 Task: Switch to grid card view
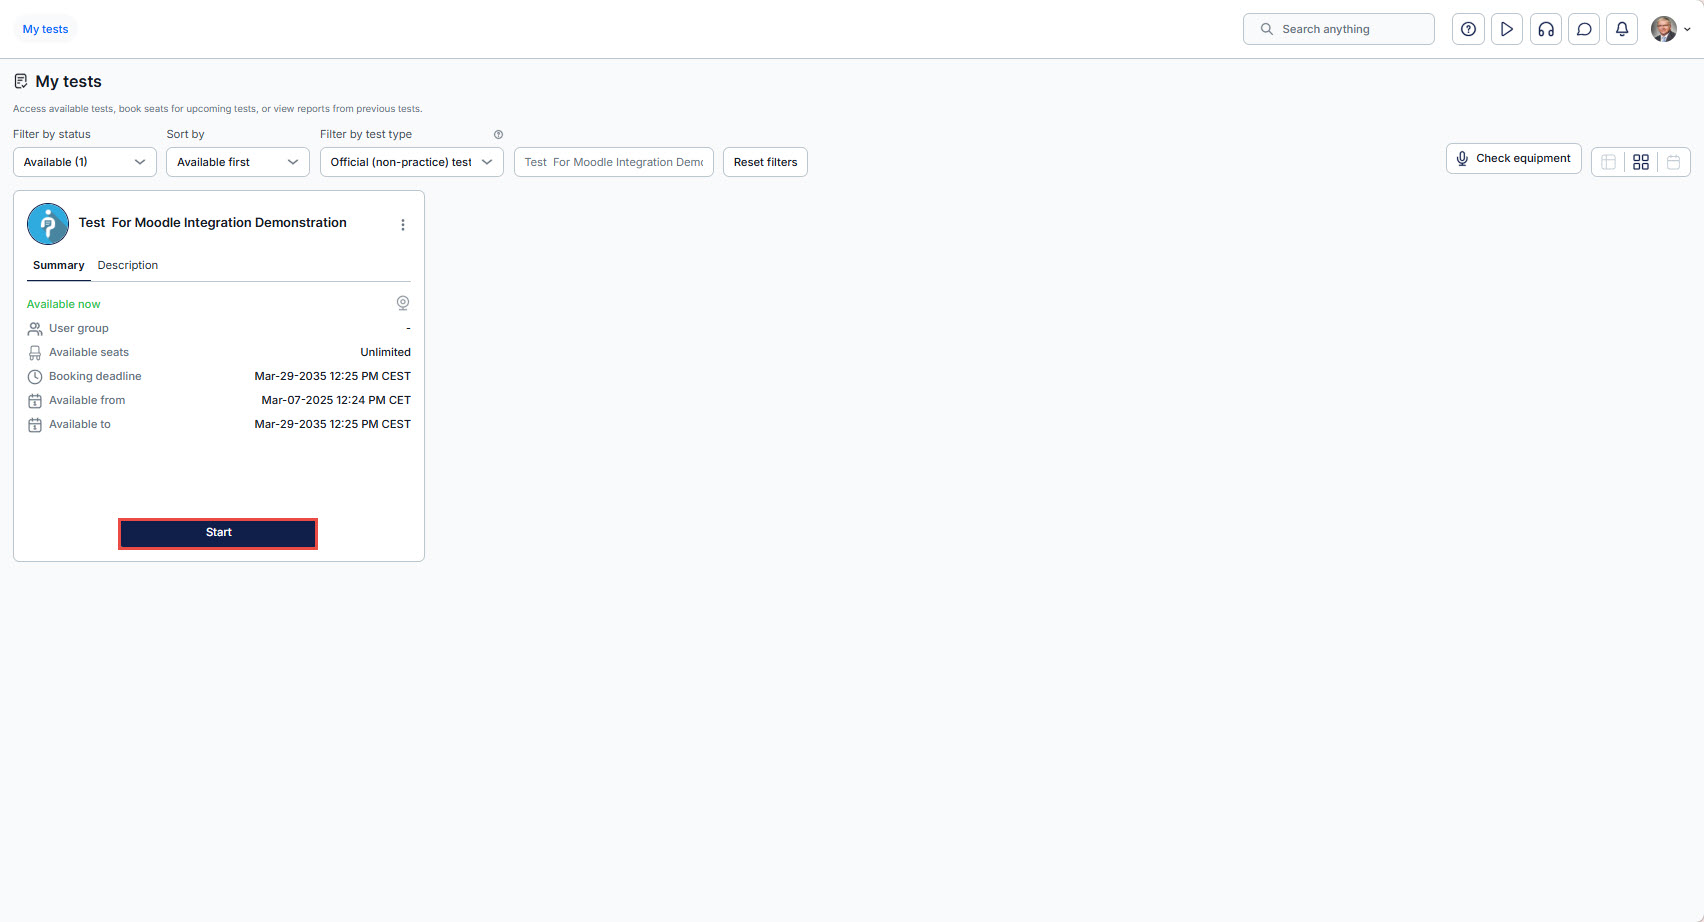1641,162
